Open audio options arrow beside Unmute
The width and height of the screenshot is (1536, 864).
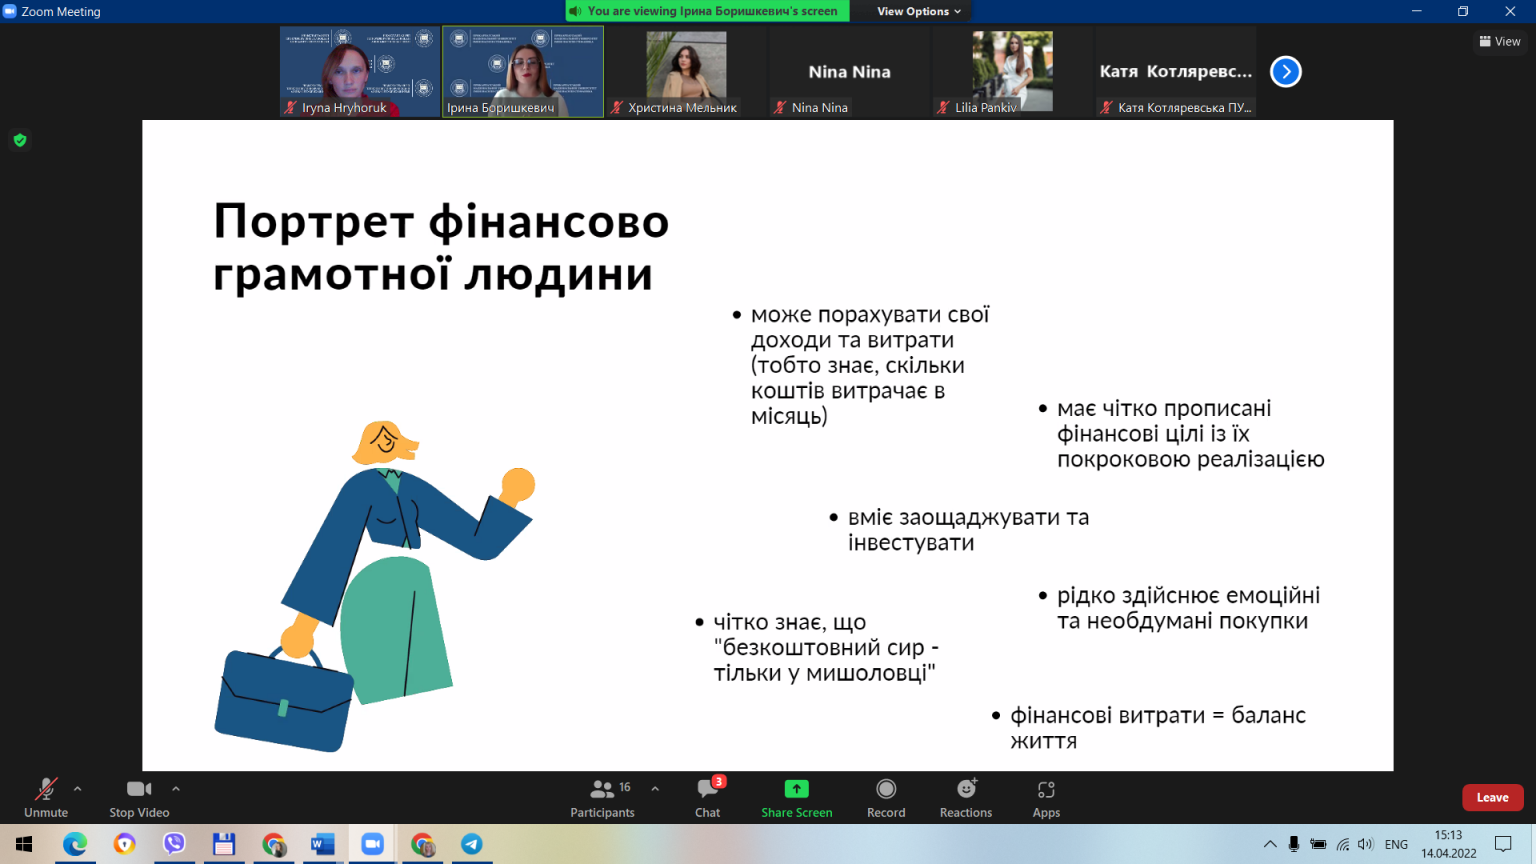78,789
